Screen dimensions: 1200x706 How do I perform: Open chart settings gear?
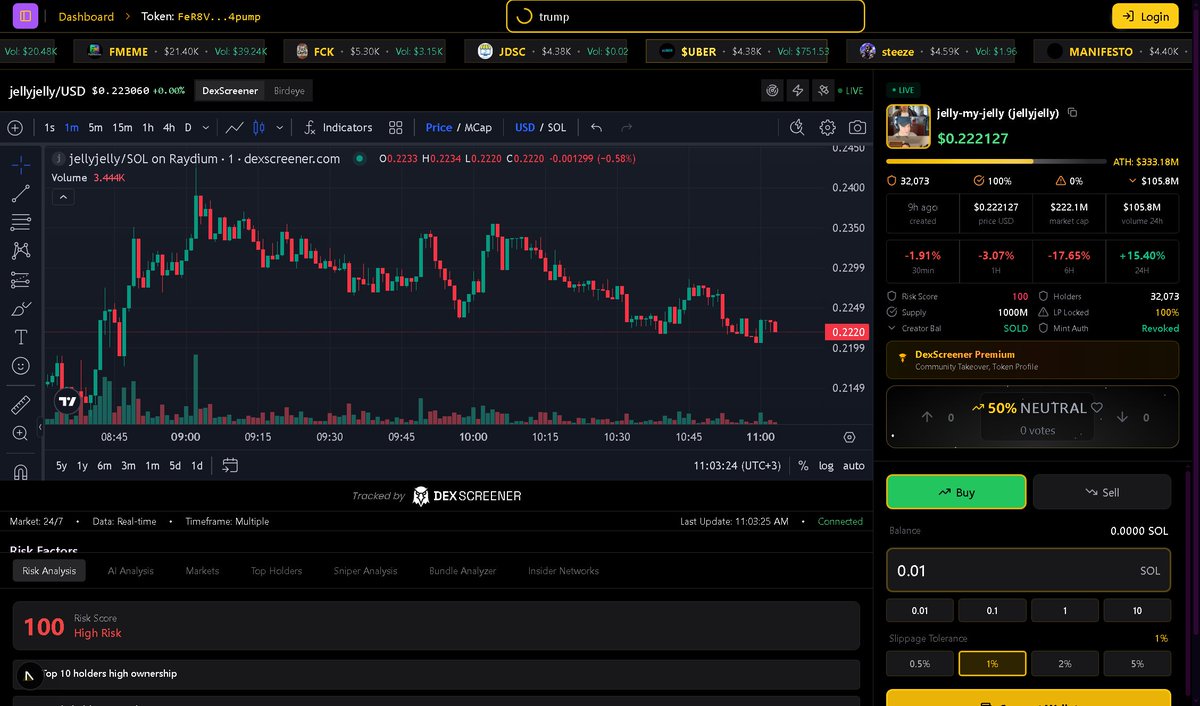pos(828,127)
